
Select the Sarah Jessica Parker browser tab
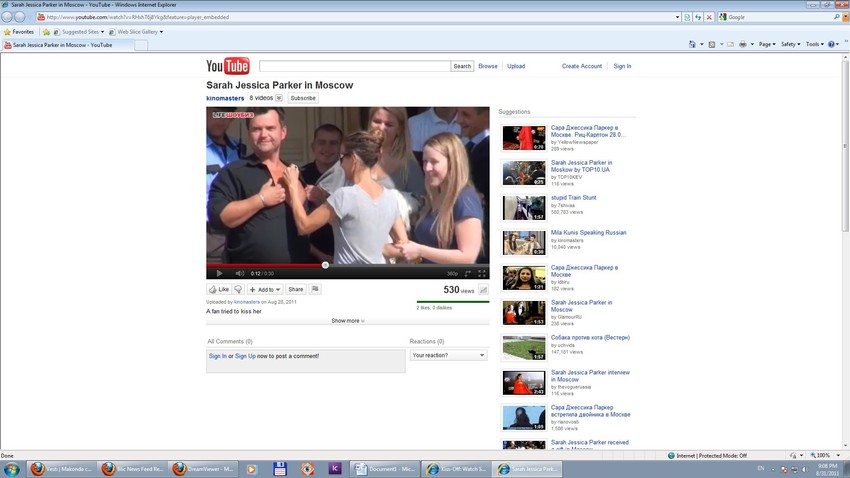tap(60, 45)
